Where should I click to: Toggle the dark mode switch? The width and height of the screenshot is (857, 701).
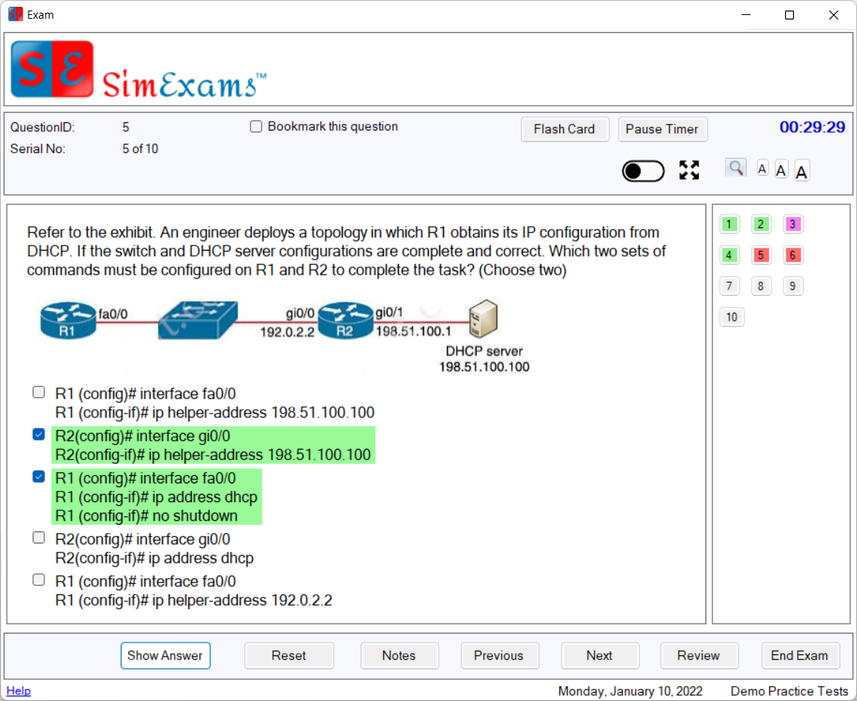pos(643,171)
